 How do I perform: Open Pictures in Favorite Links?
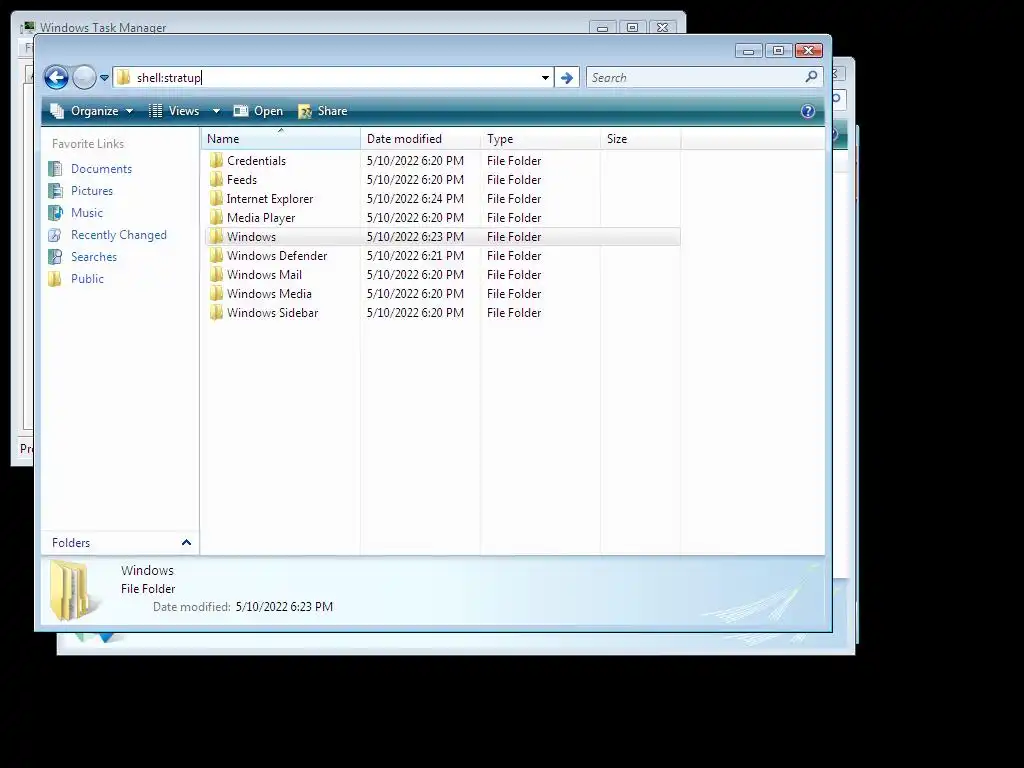point(92,191)
